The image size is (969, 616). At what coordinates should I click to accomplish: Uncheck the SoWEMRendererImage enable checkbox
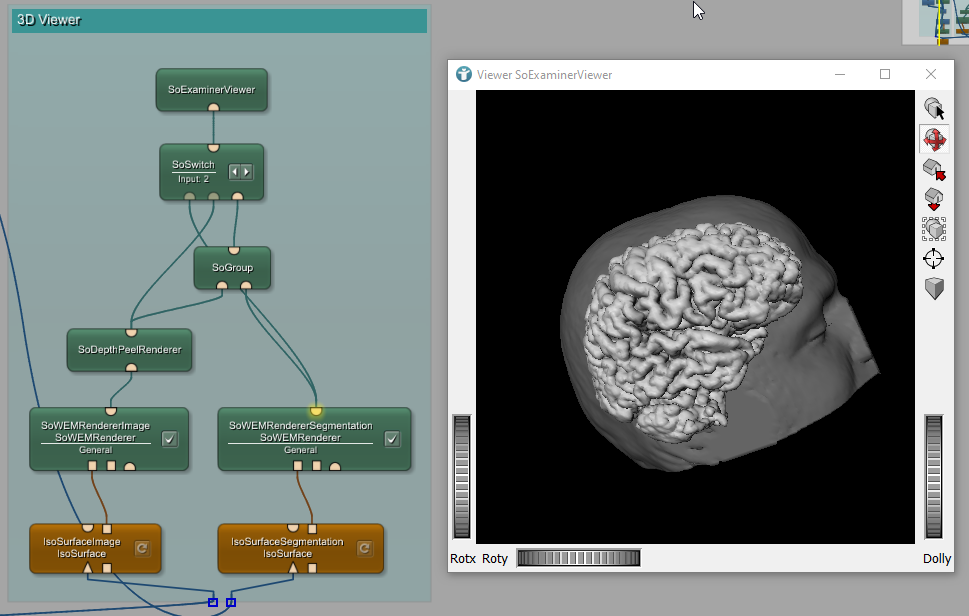tap(170, 439)
